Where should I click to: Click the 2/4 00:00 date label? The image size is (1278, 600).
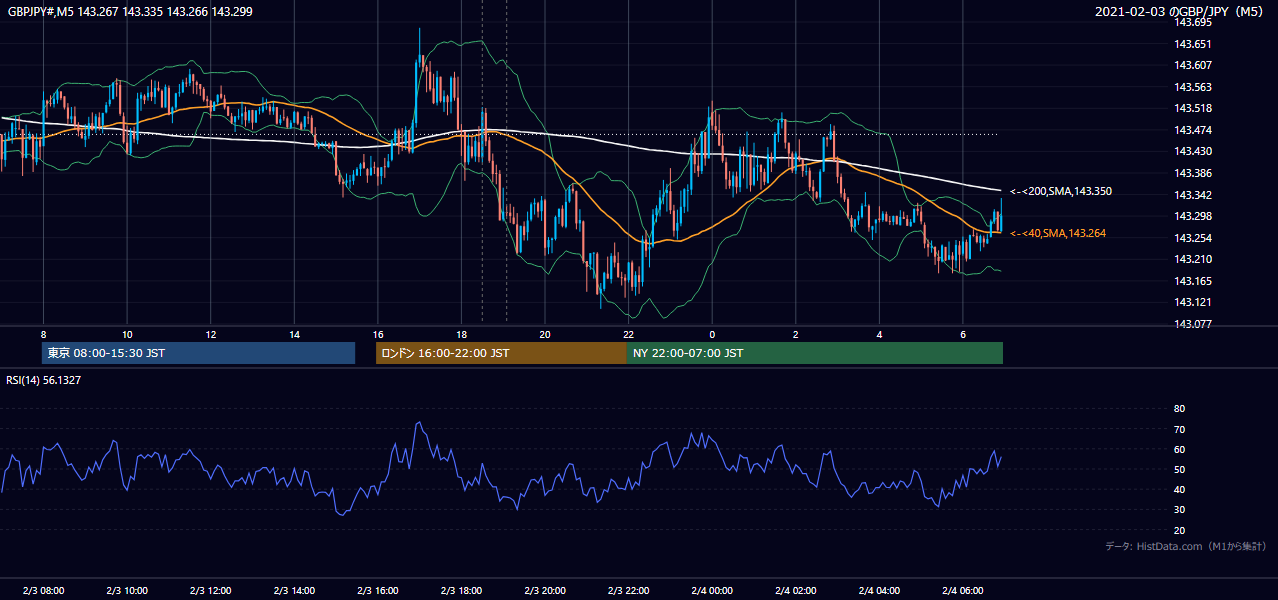(712, 591)
